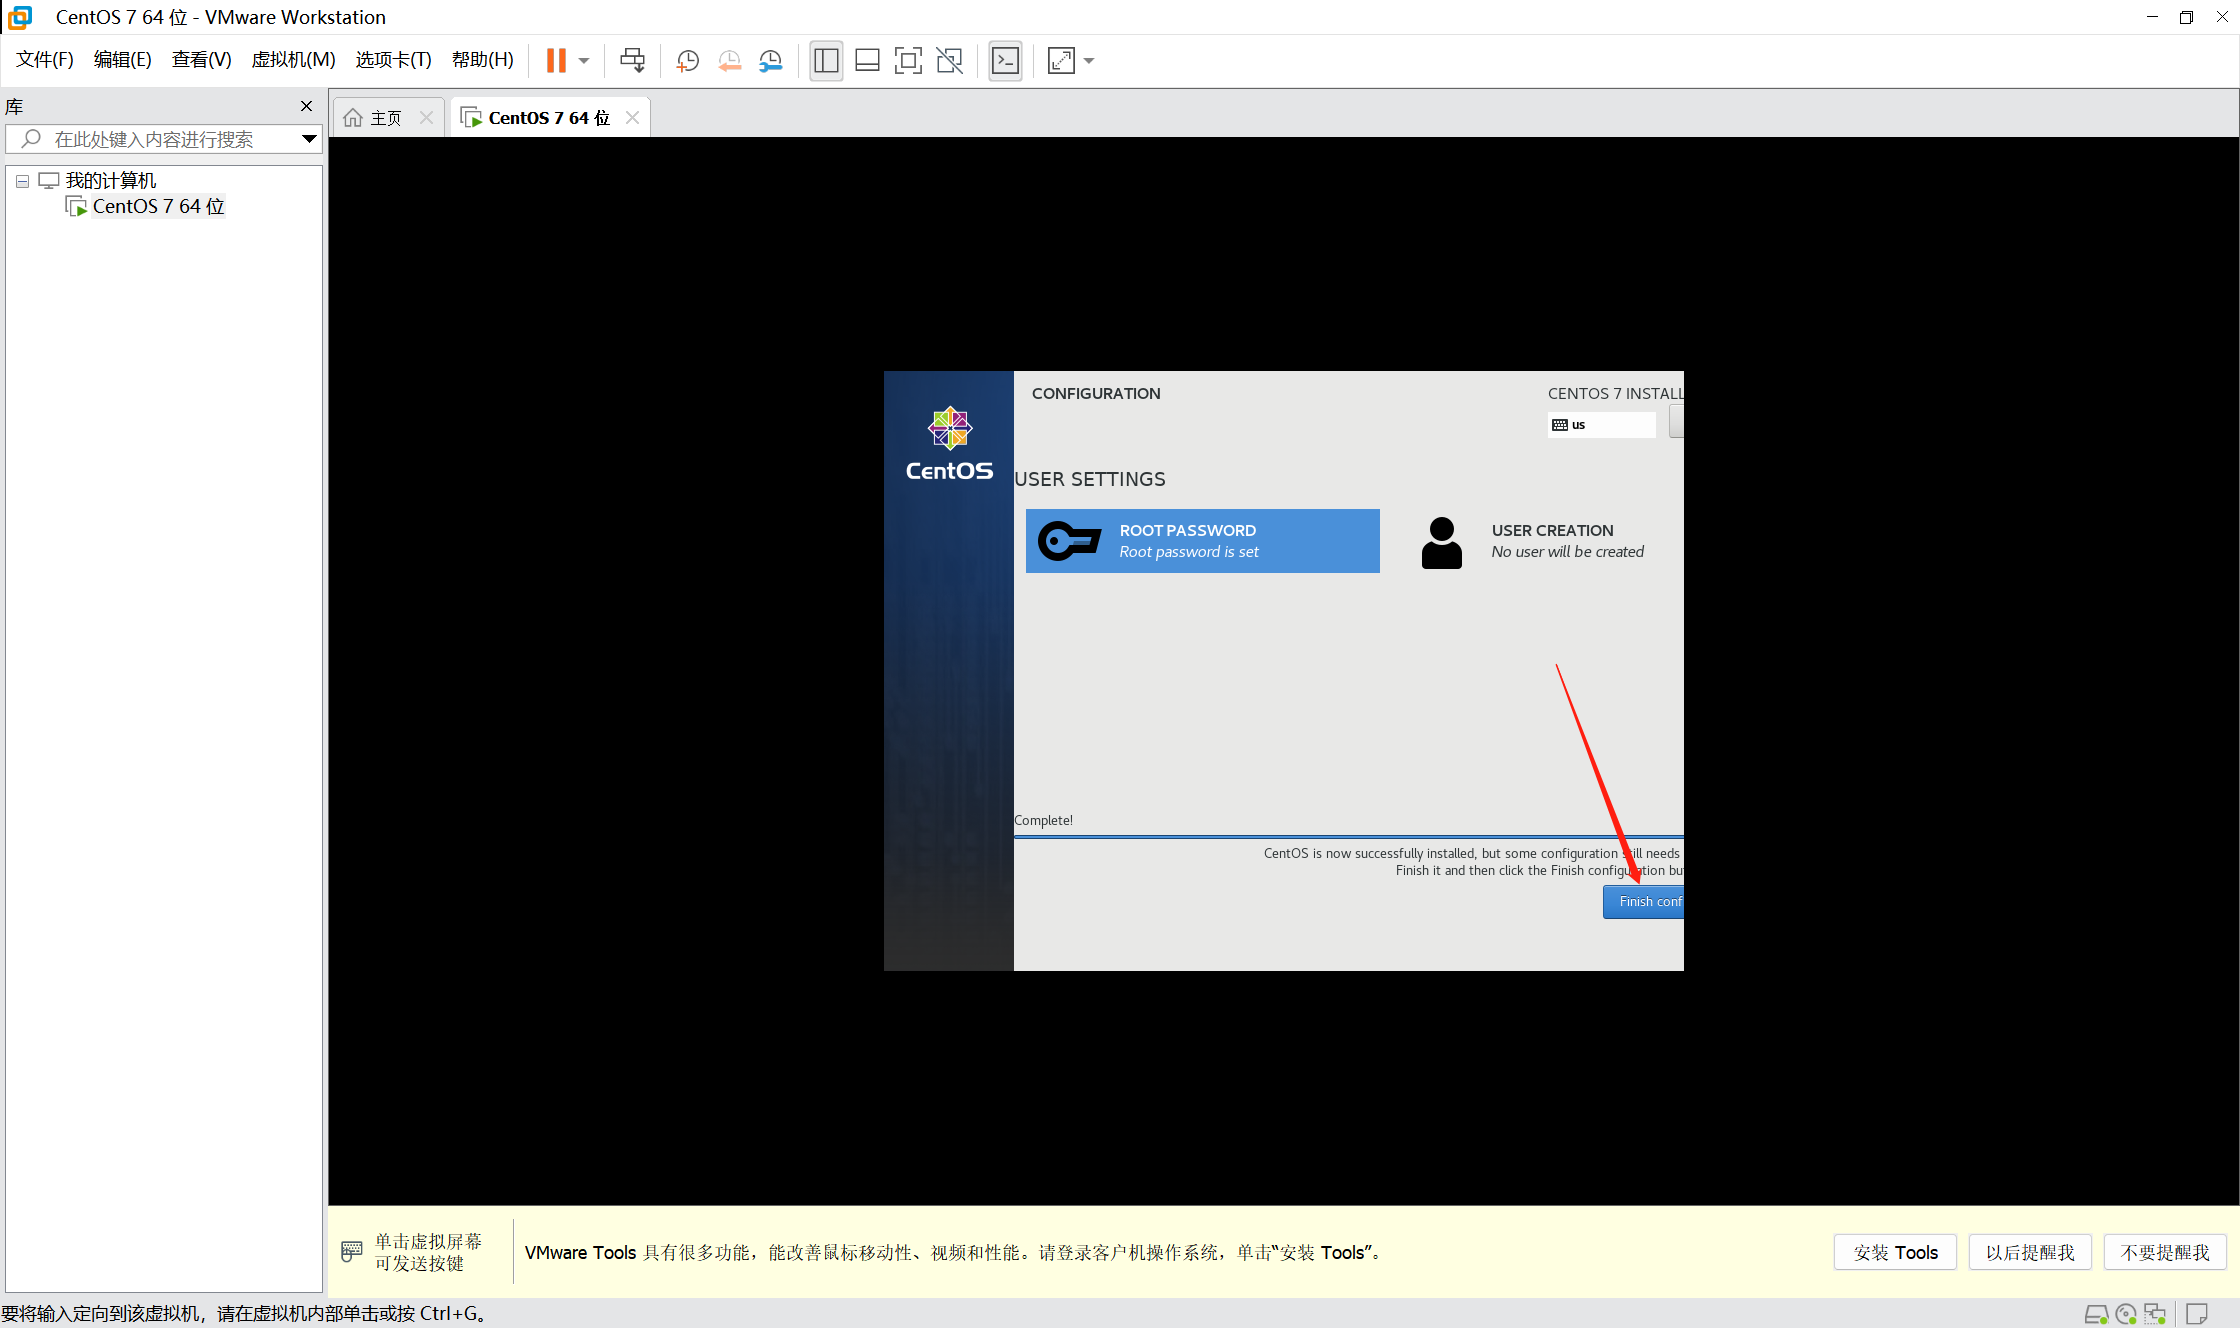Click the network adapter status icon
The width and height of the screenshot is (2240, 1328).
coord(2154,1313)
